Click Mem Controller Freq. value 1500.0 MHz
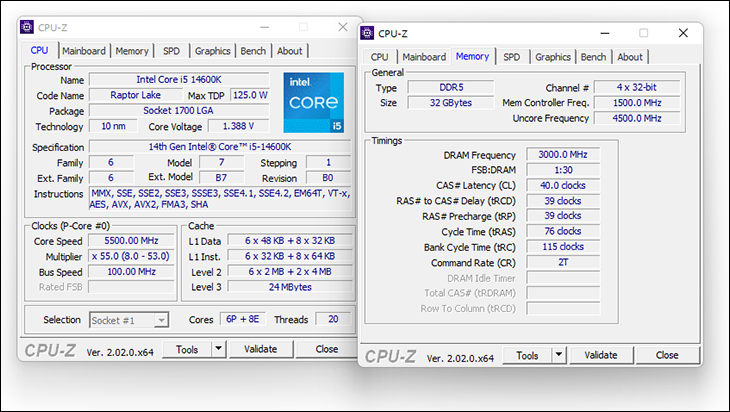730x412 pixels. click(636, 102)
